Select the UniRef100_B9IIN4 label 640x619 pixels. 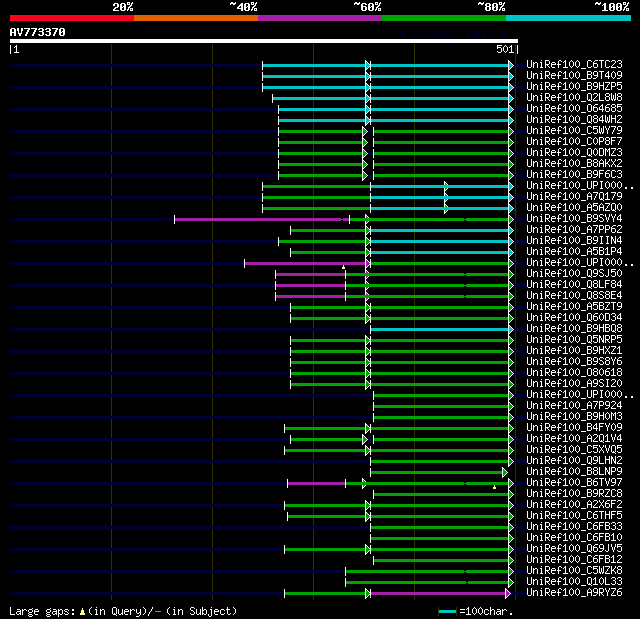coord(574,241)
